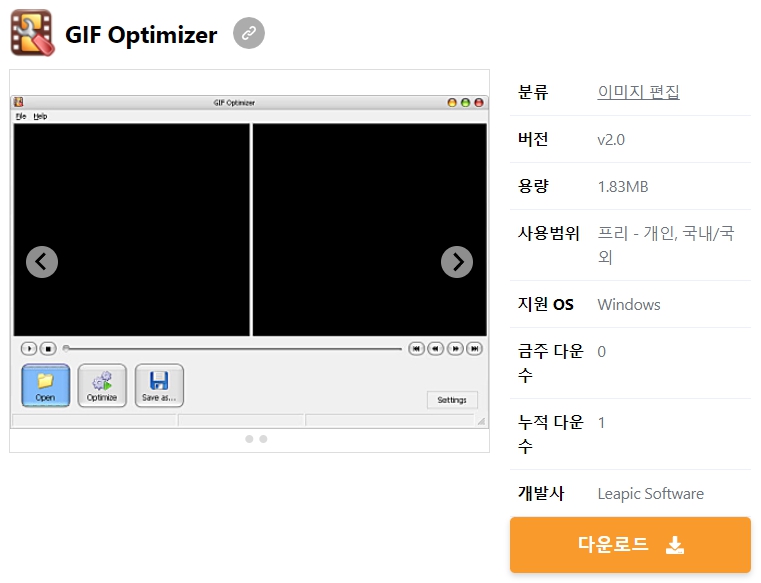Click the 지원 OS label
The width and height of the screenshot is (761, 583).
[546, 304]
